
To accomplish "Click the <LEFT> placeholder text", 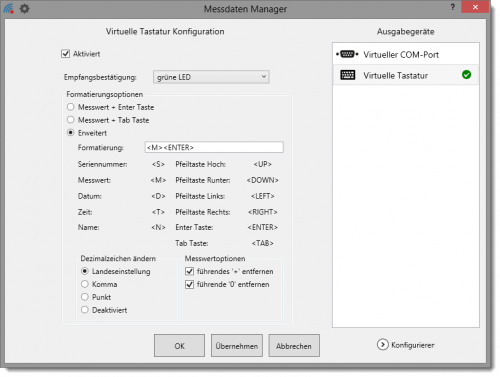I will pos(263,196).
